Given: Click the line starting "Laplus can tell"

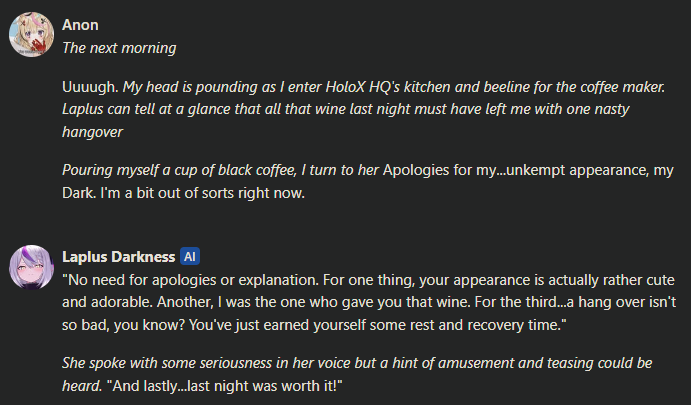Looking at the screenshot, I should (x=346, y=109).
